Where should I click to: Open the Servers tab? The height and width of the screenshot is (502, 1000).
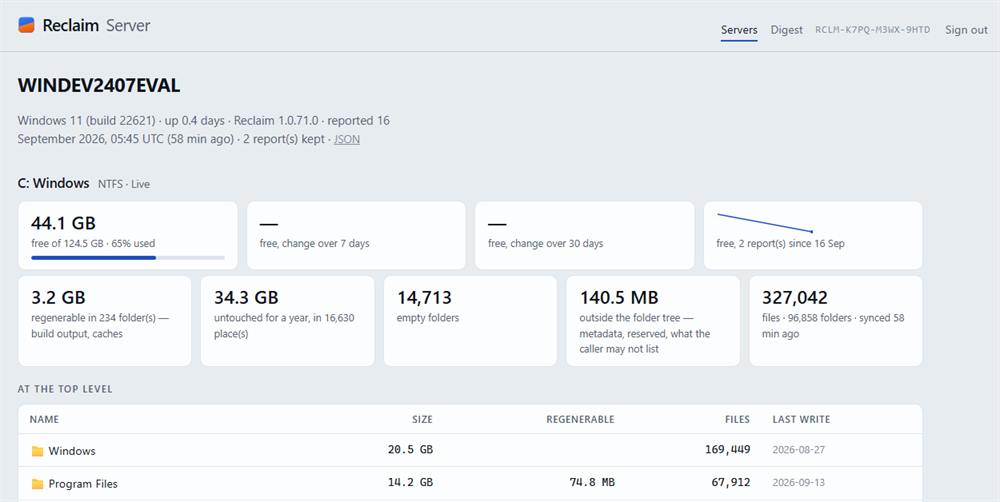tap(739, 29)
